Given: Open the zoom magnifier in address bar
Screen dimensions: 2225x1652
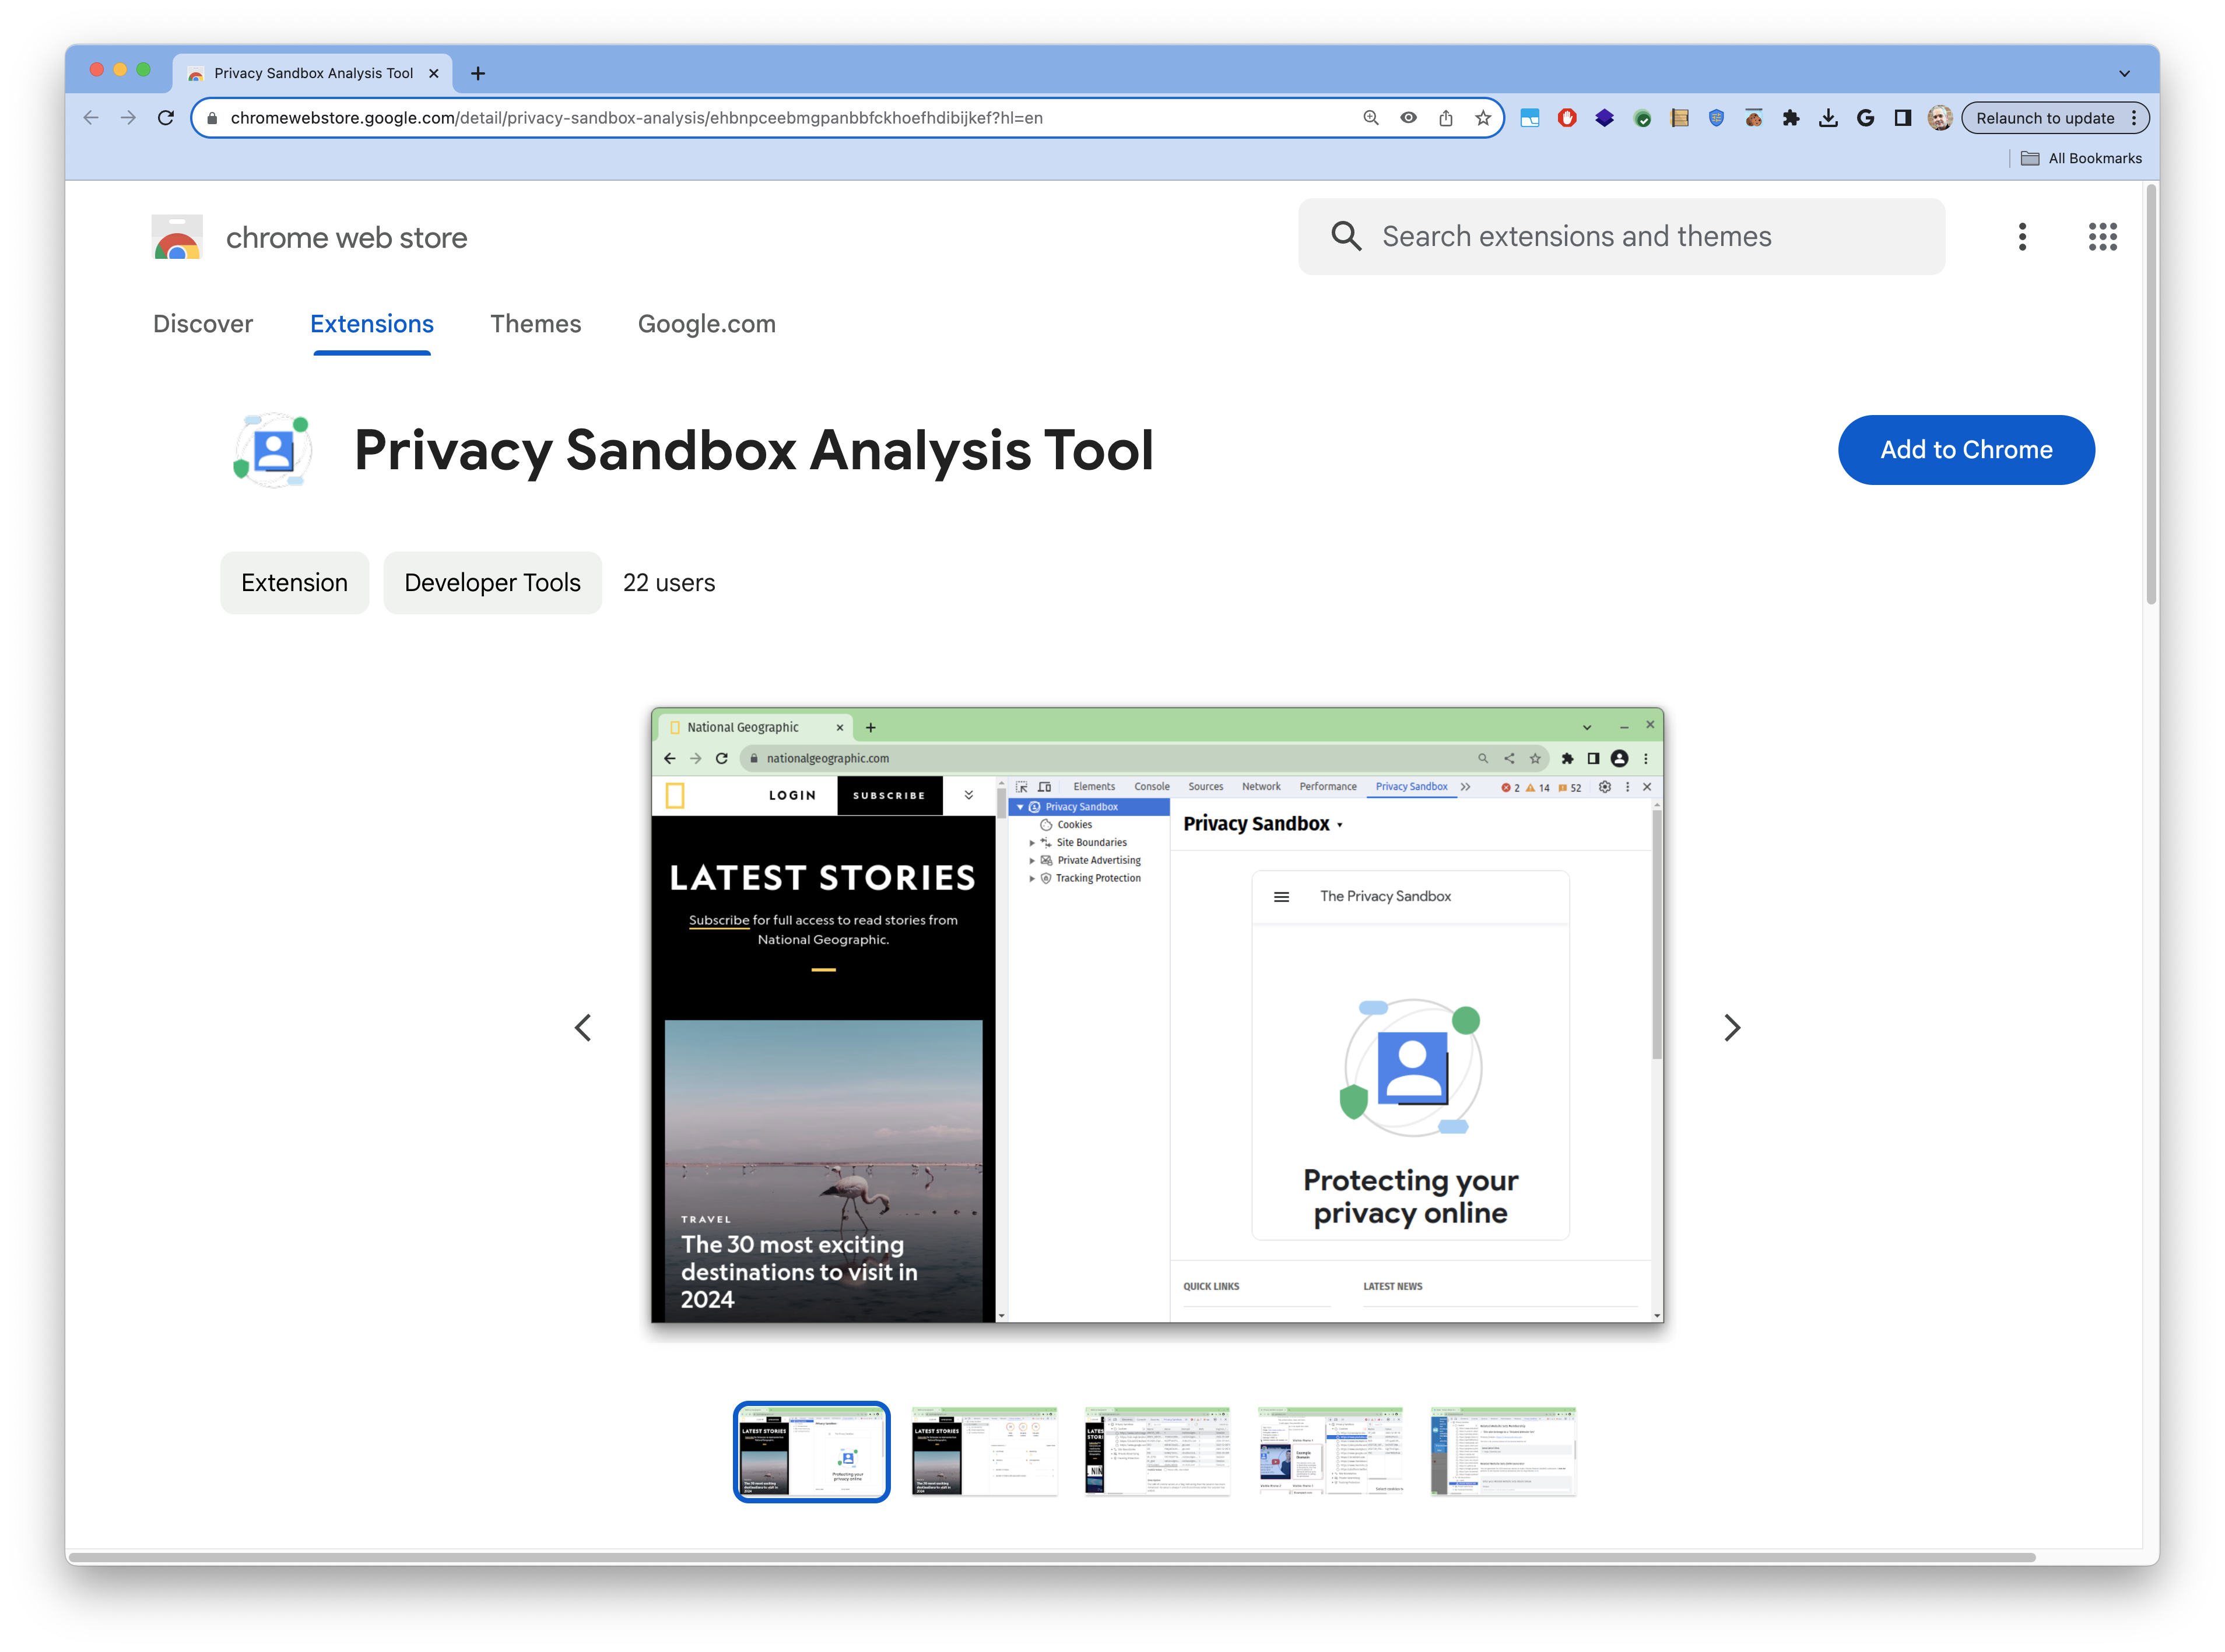Looking at the screenshot, I should (1371, 118).
